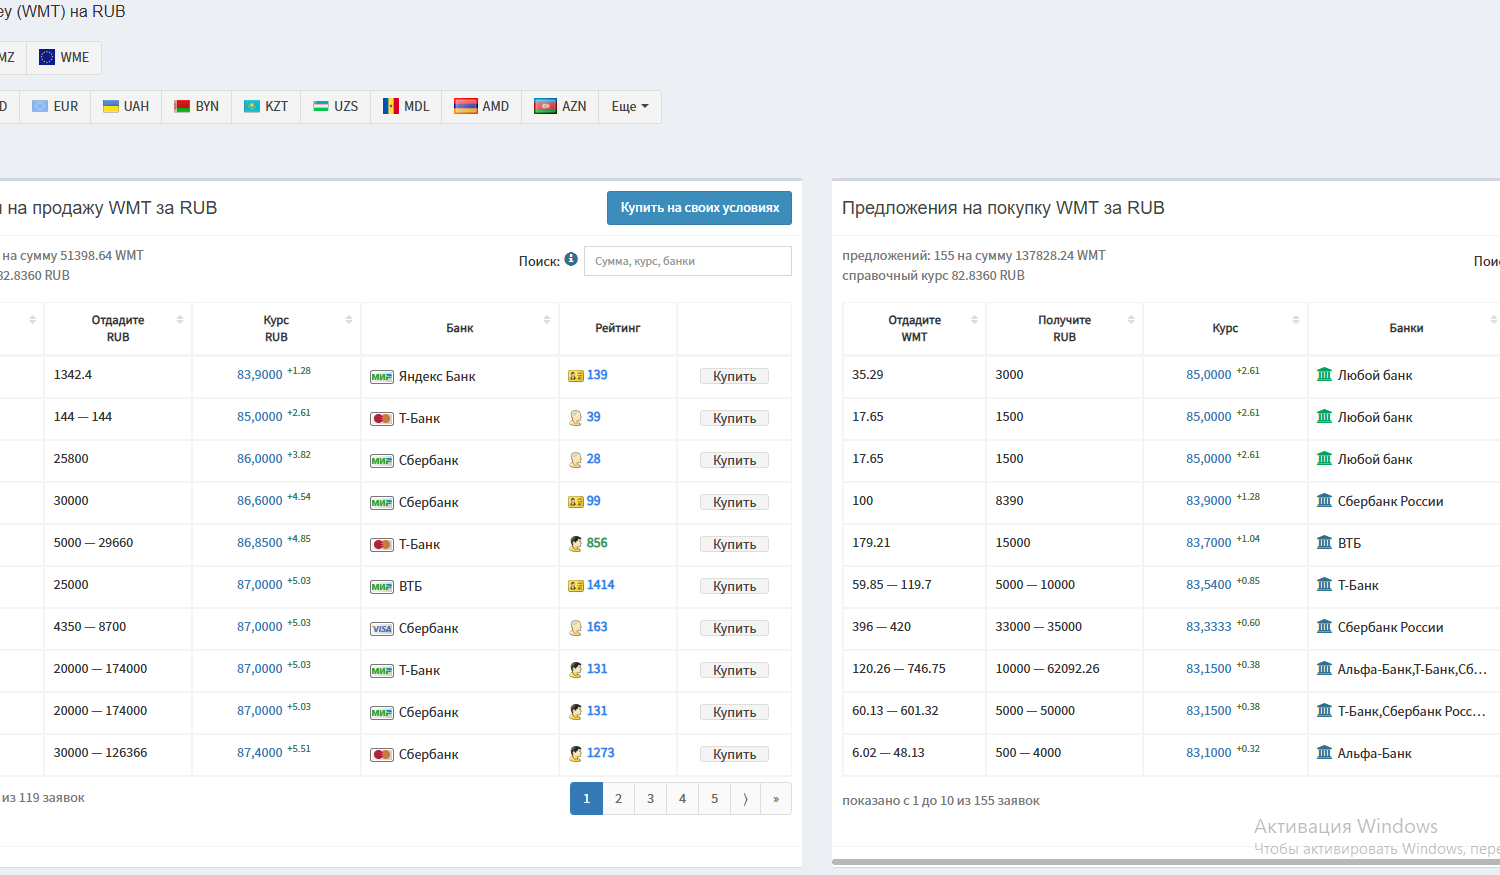
Task: Click the bank icon in the 10000 — 62092.26 row
Action: [1324, 668]
